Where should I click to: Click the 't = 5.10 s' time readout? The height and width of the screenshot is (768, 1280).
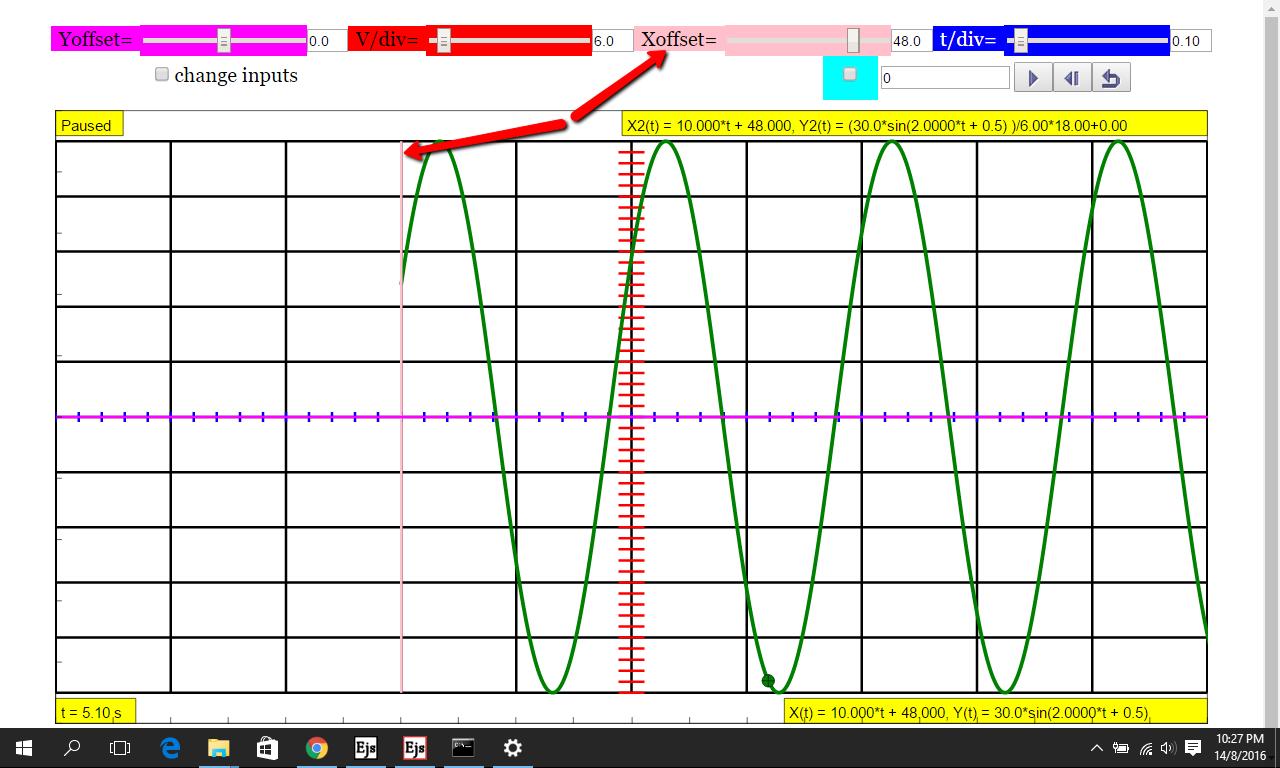click(95, 712)
